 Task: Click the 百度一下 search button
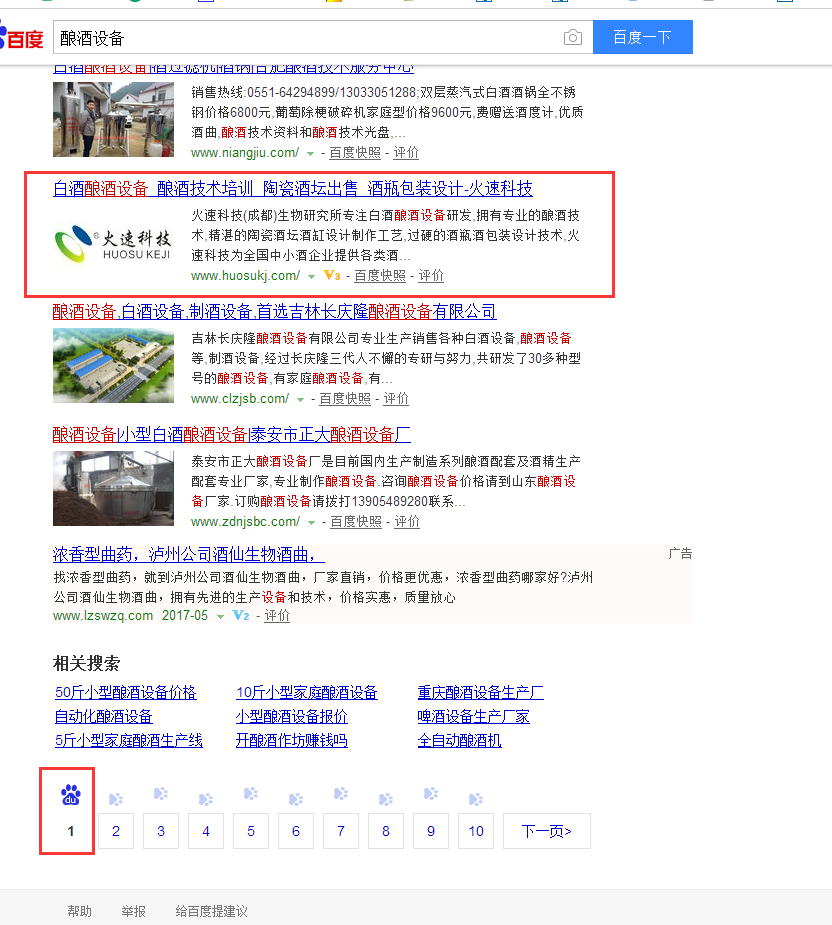[x=643, y=37]
